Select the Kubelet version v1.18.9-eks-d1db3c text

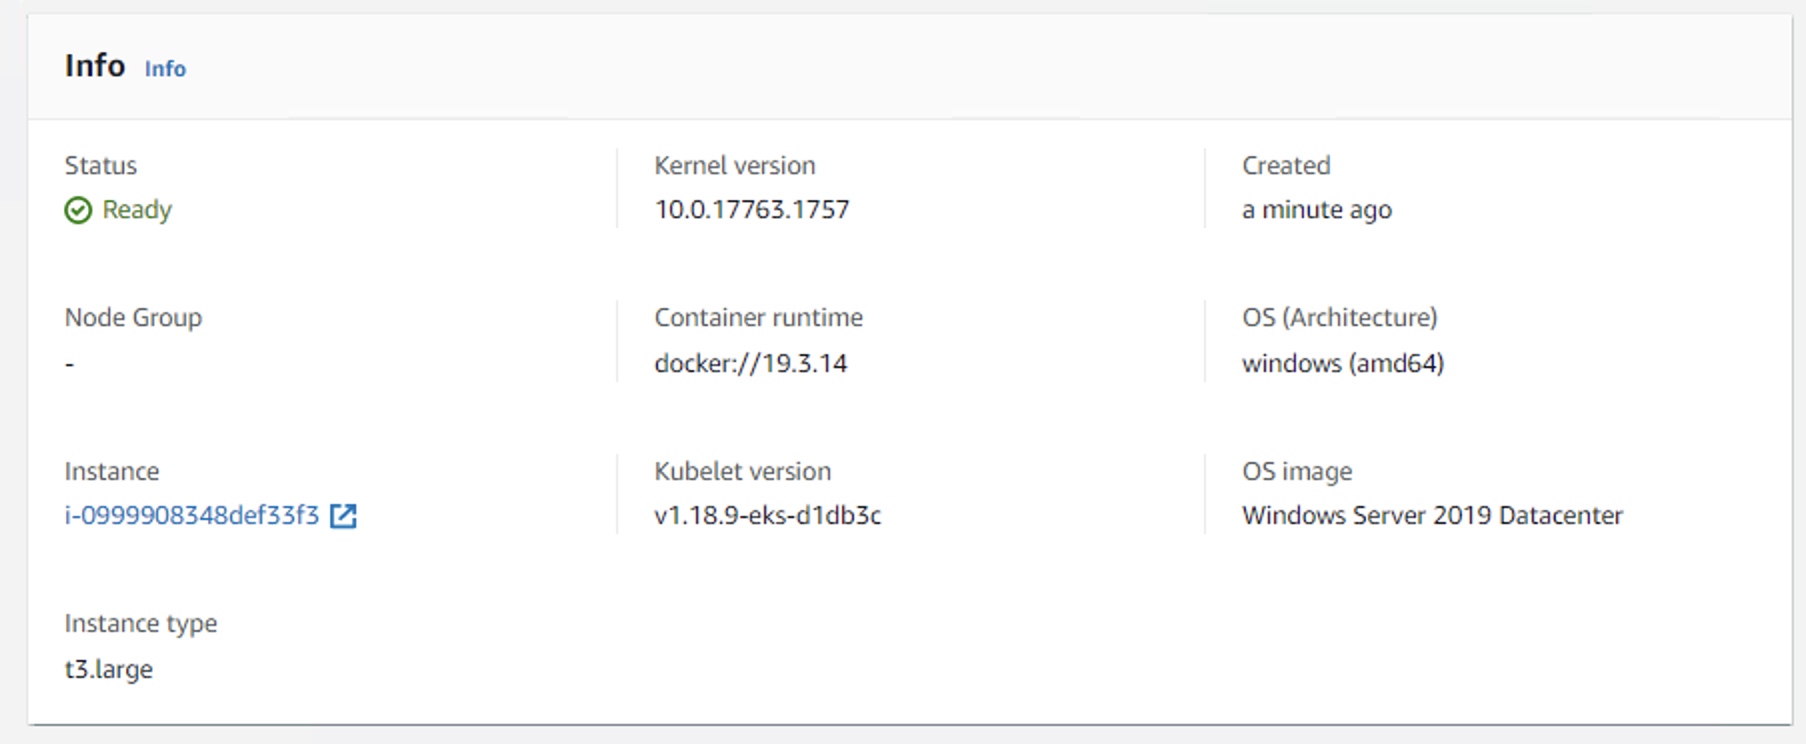click(768, 516)
